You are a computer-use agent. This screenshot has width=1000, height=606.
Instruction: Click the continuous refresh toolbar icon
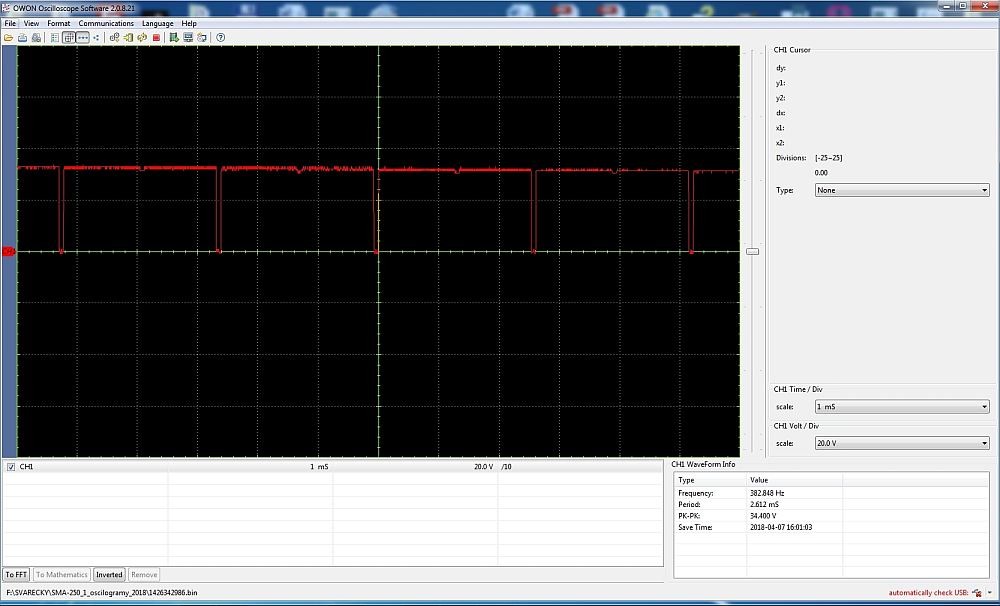(x=142, y=38)
